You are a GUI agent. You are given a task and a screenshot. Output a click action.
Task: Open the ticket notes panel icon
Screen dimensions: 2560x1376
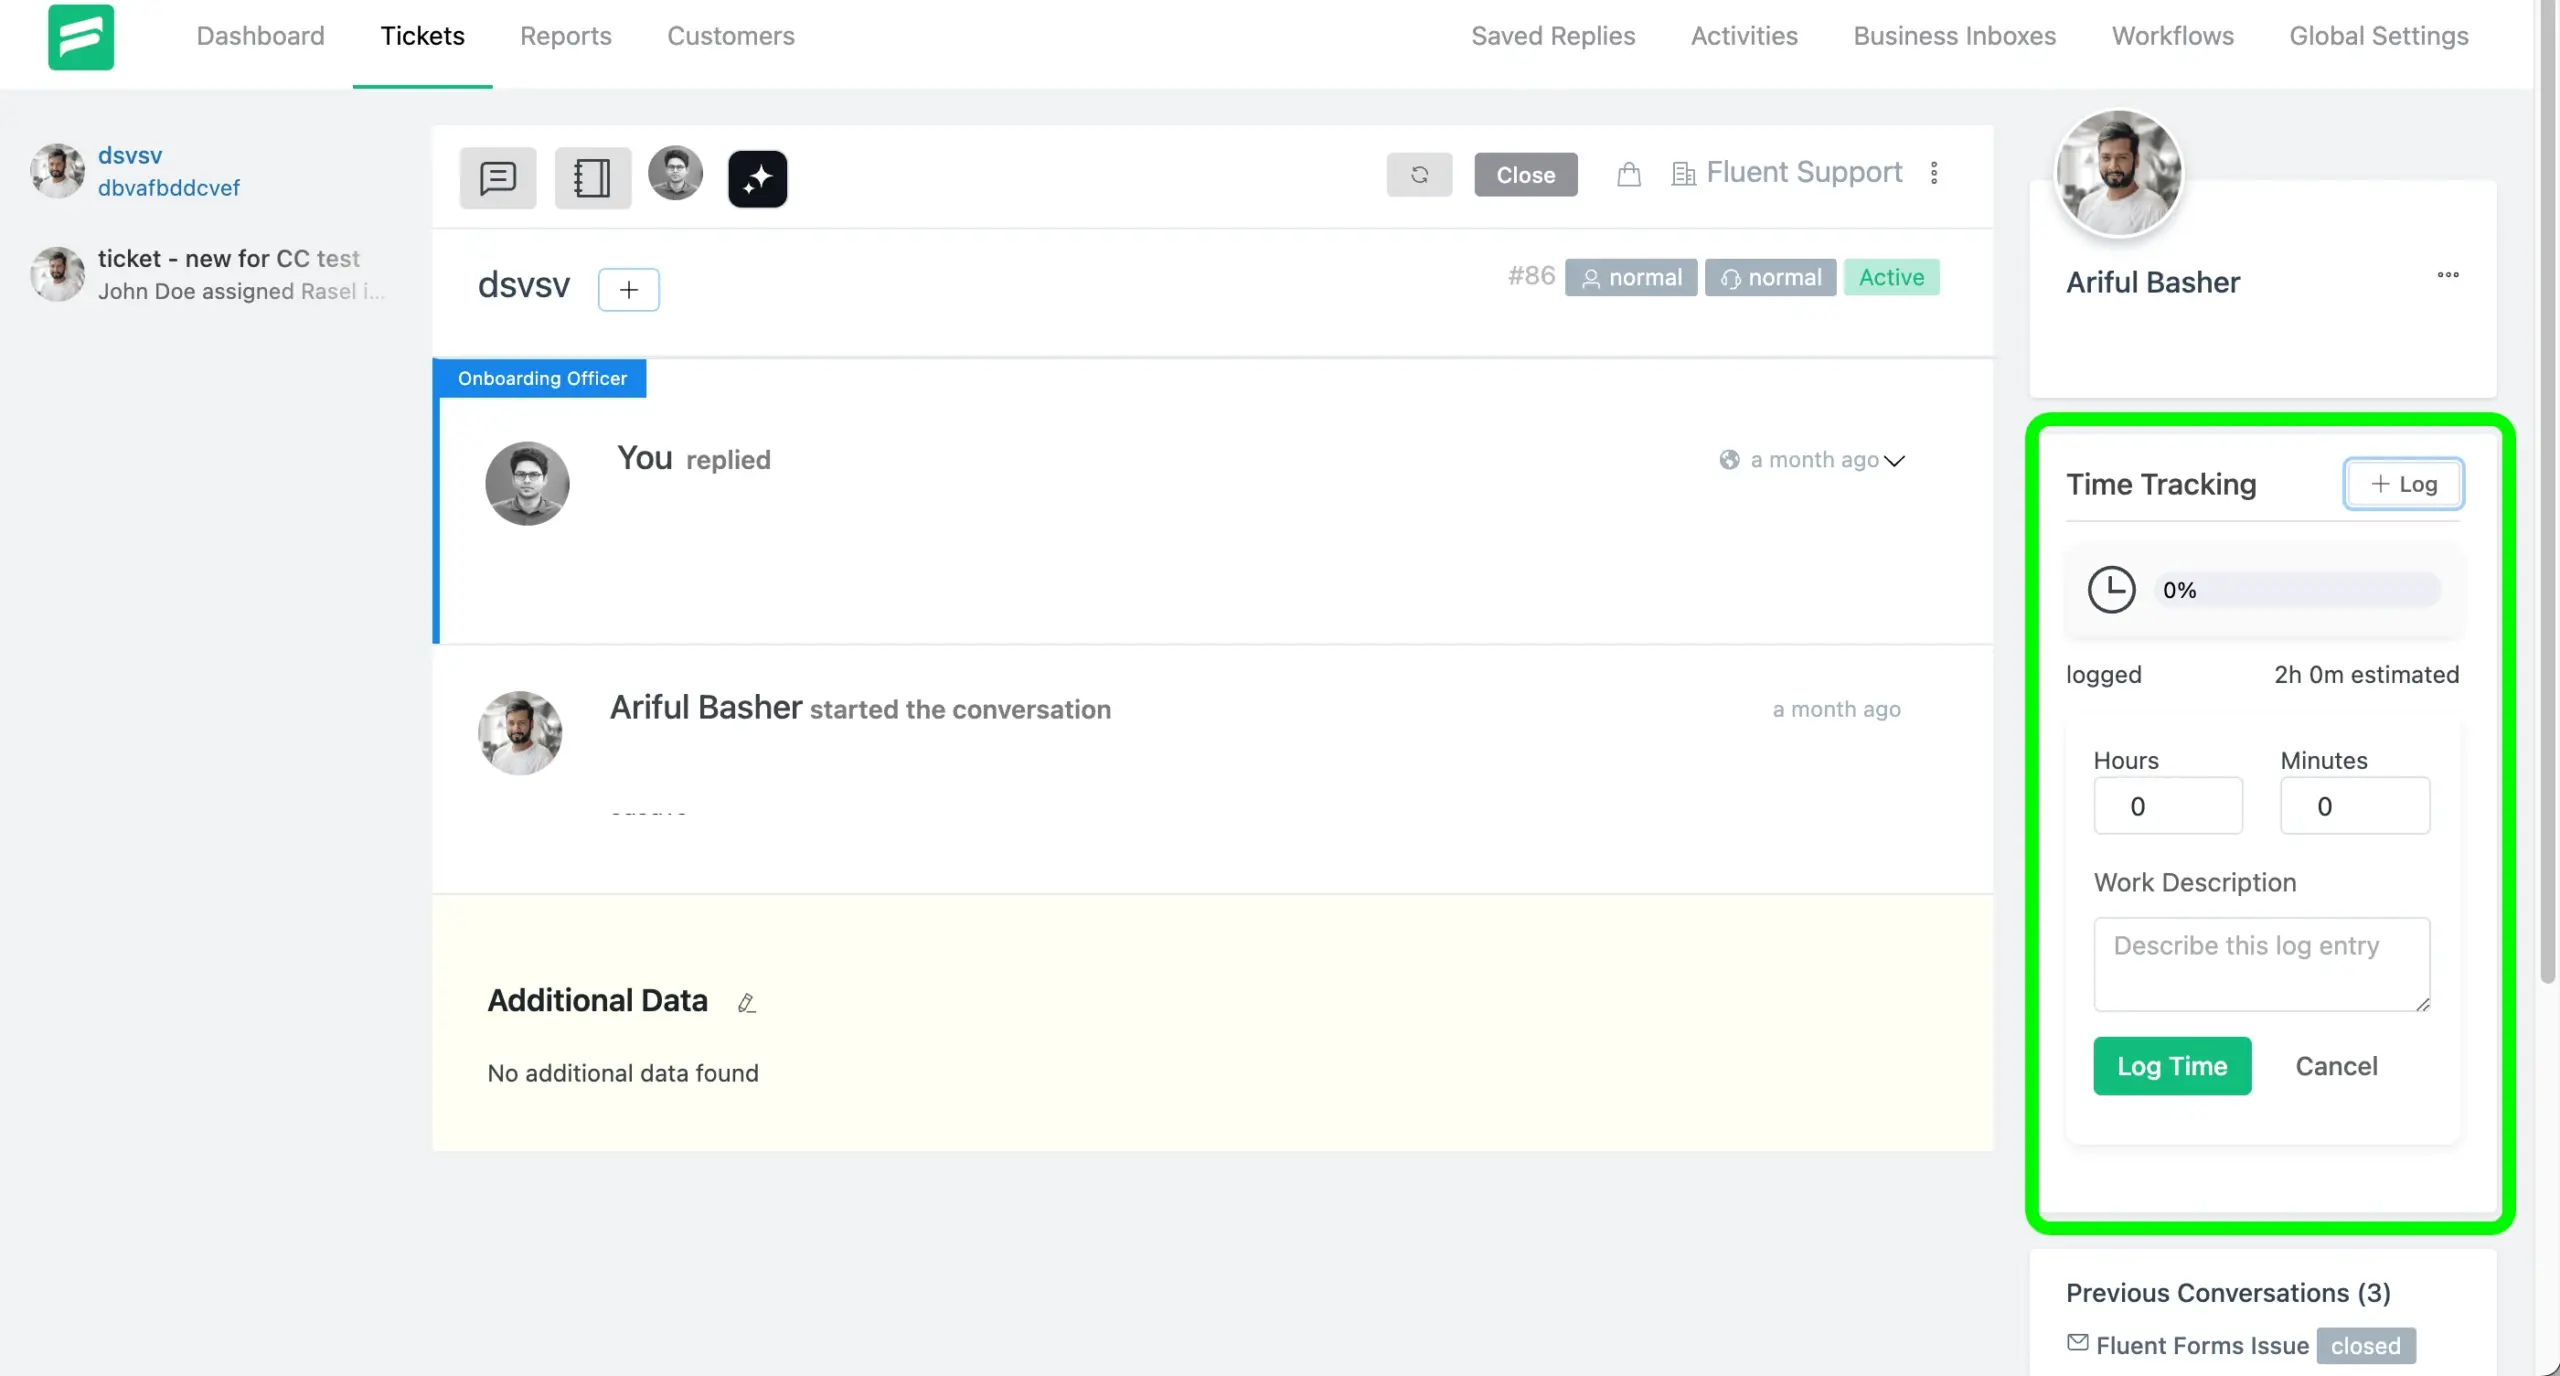tap(591, 175)
